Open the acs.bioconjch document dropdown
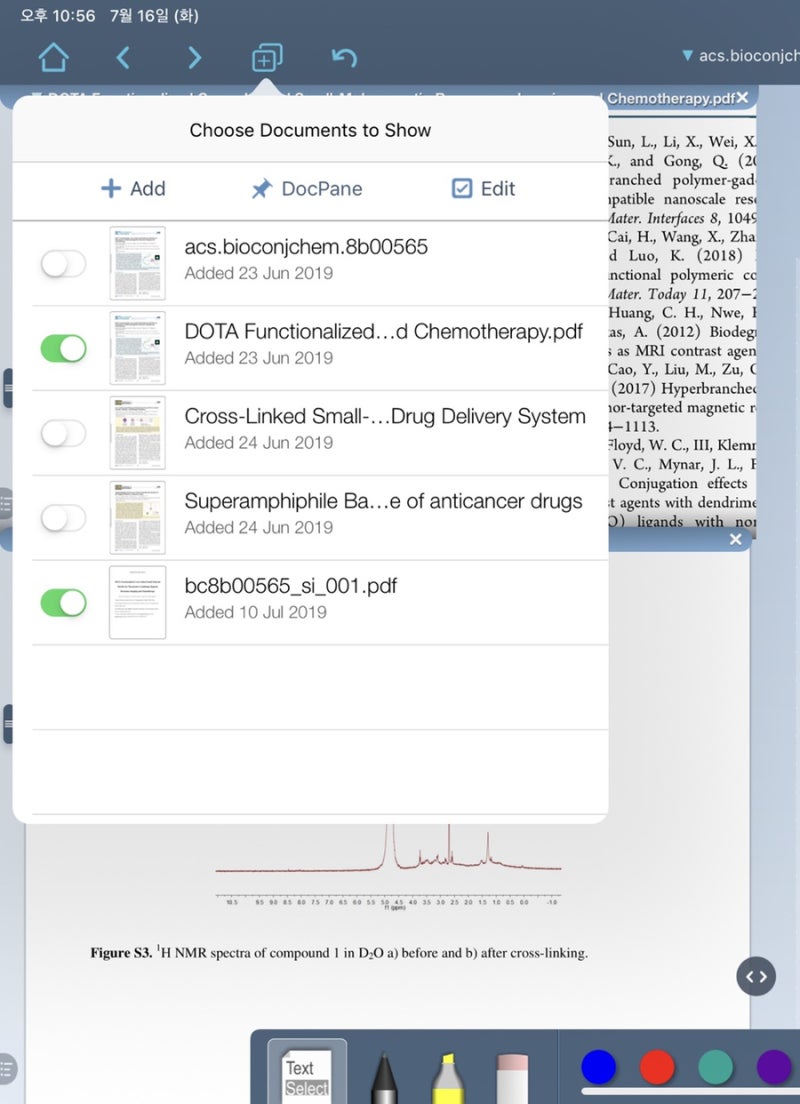The width and height of the screenshot is (800, 1104). pos(740,56)
